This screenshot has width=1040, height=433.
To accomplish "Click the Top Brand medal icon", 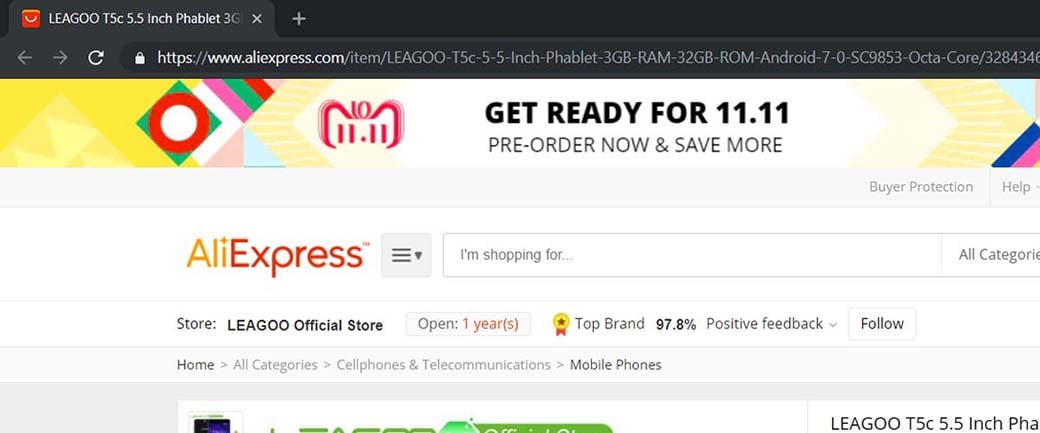I will coord(561,324).
